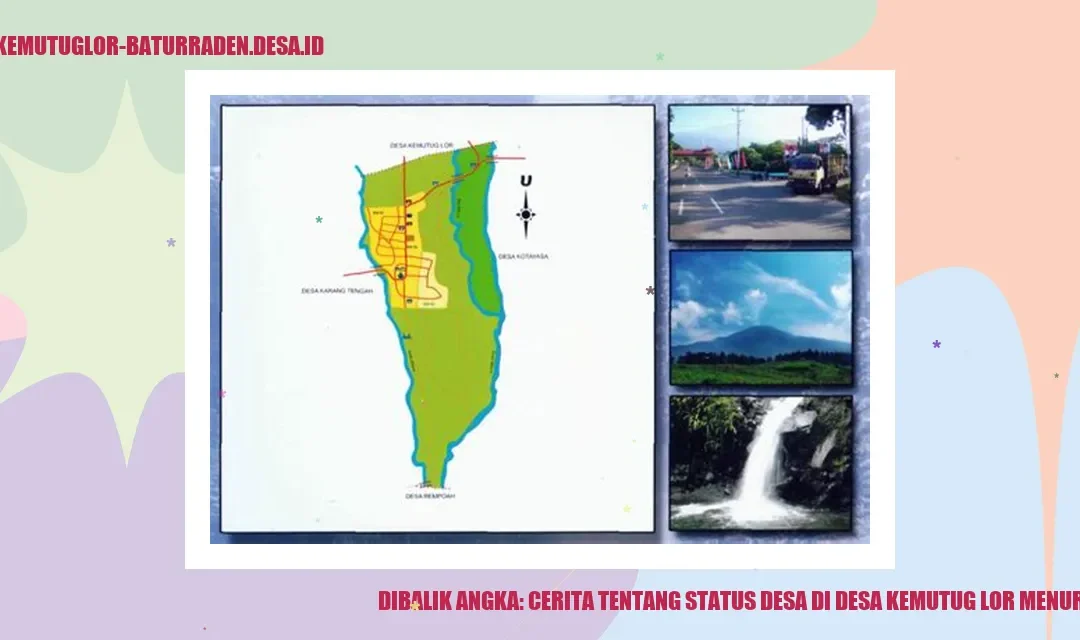Image resolution: width=1080 pixels, height=640 pixels.
Task: Click the purple star on the far left background
Action: coord(171,243)
